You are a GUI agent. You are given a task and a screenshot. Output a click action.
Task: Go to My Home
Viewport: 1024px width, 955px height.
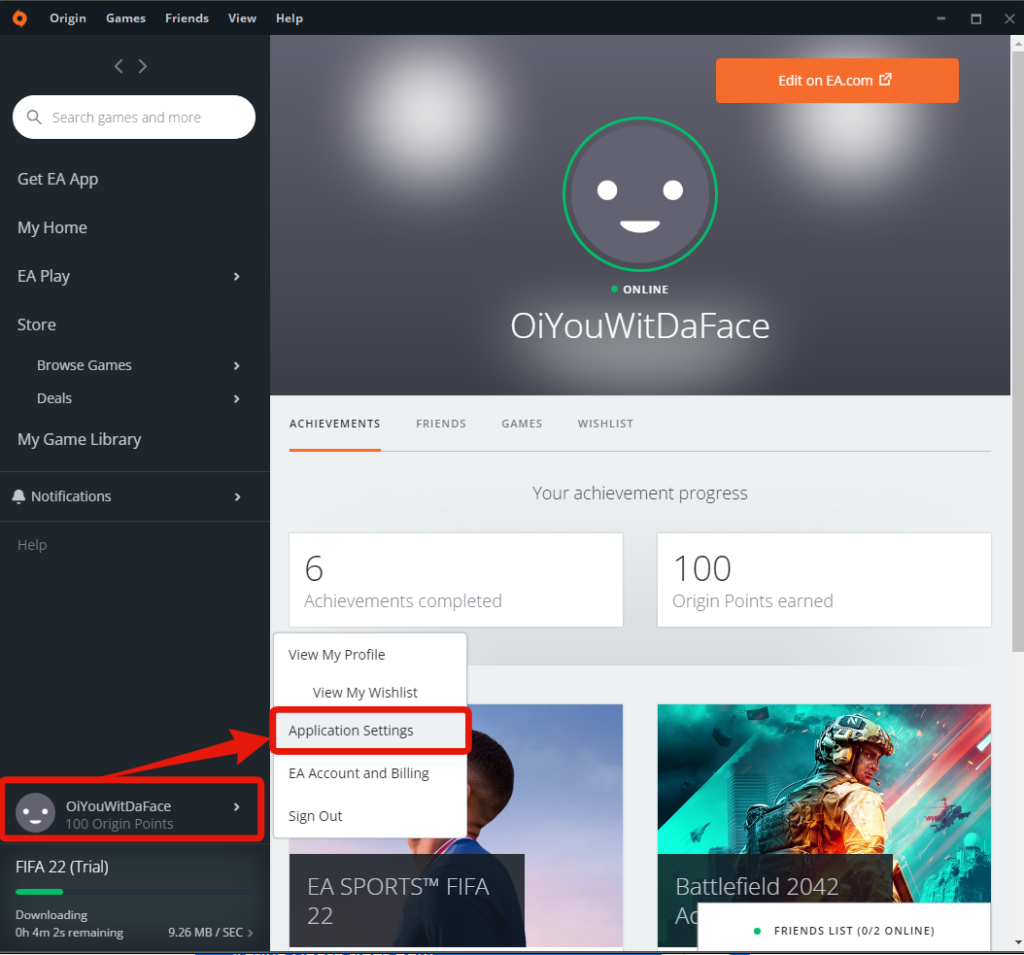point(52,227)
